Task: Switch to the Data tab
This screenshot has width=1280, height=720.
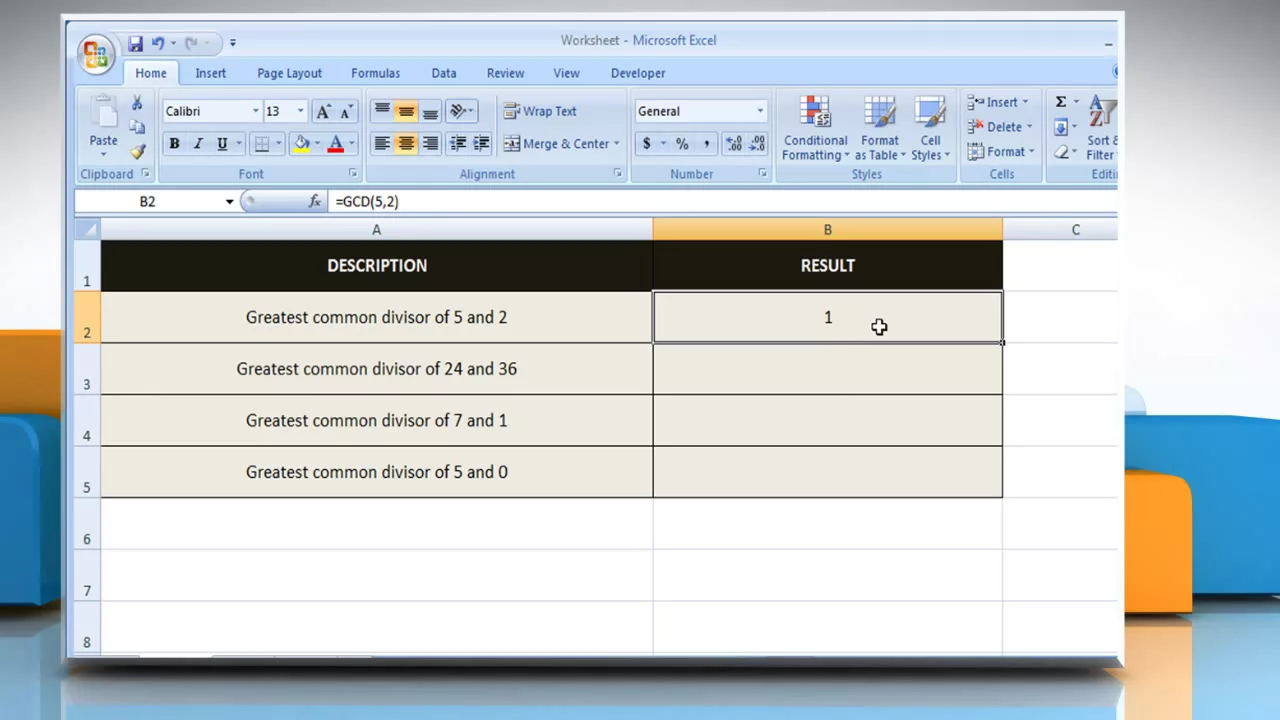Action: click(x=444, y=73)
